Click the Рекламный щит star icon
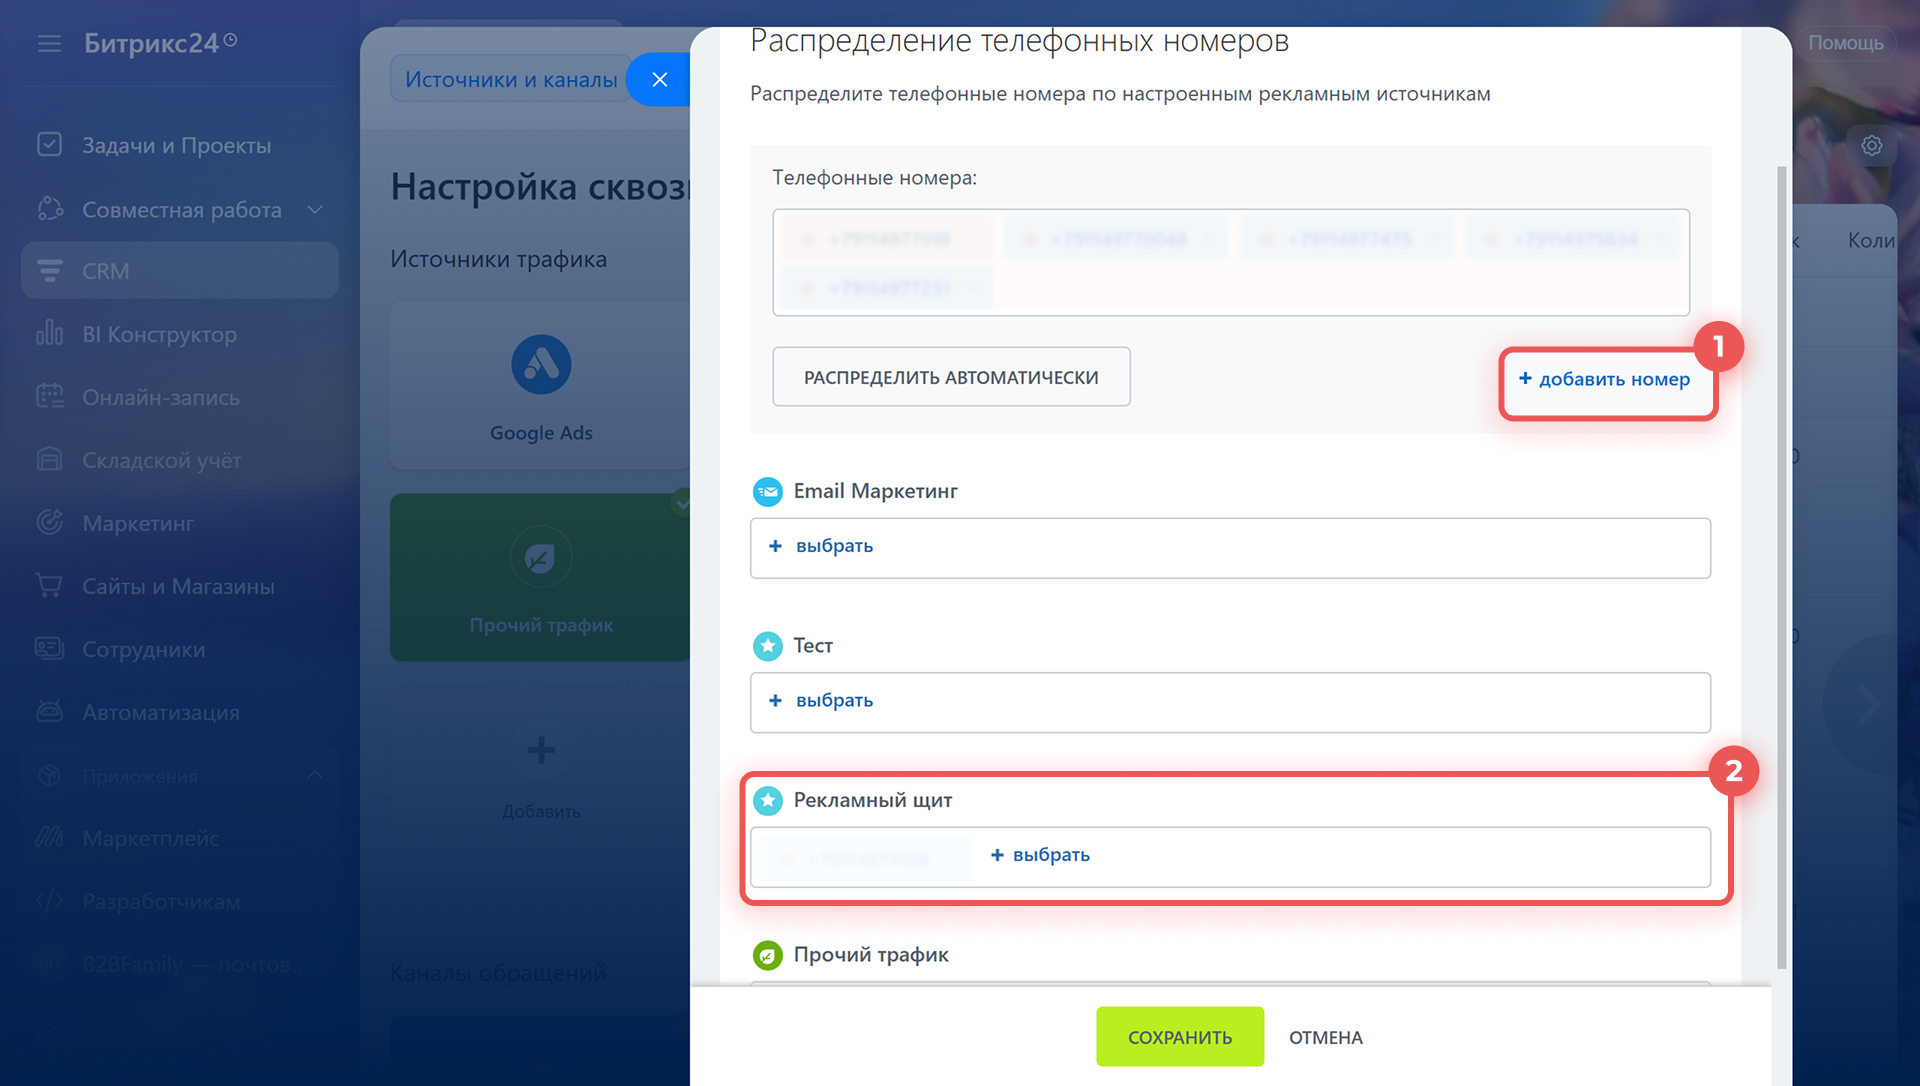Screen dimensions: 1920x1086 pyautogui.click(x=767, y=800)
